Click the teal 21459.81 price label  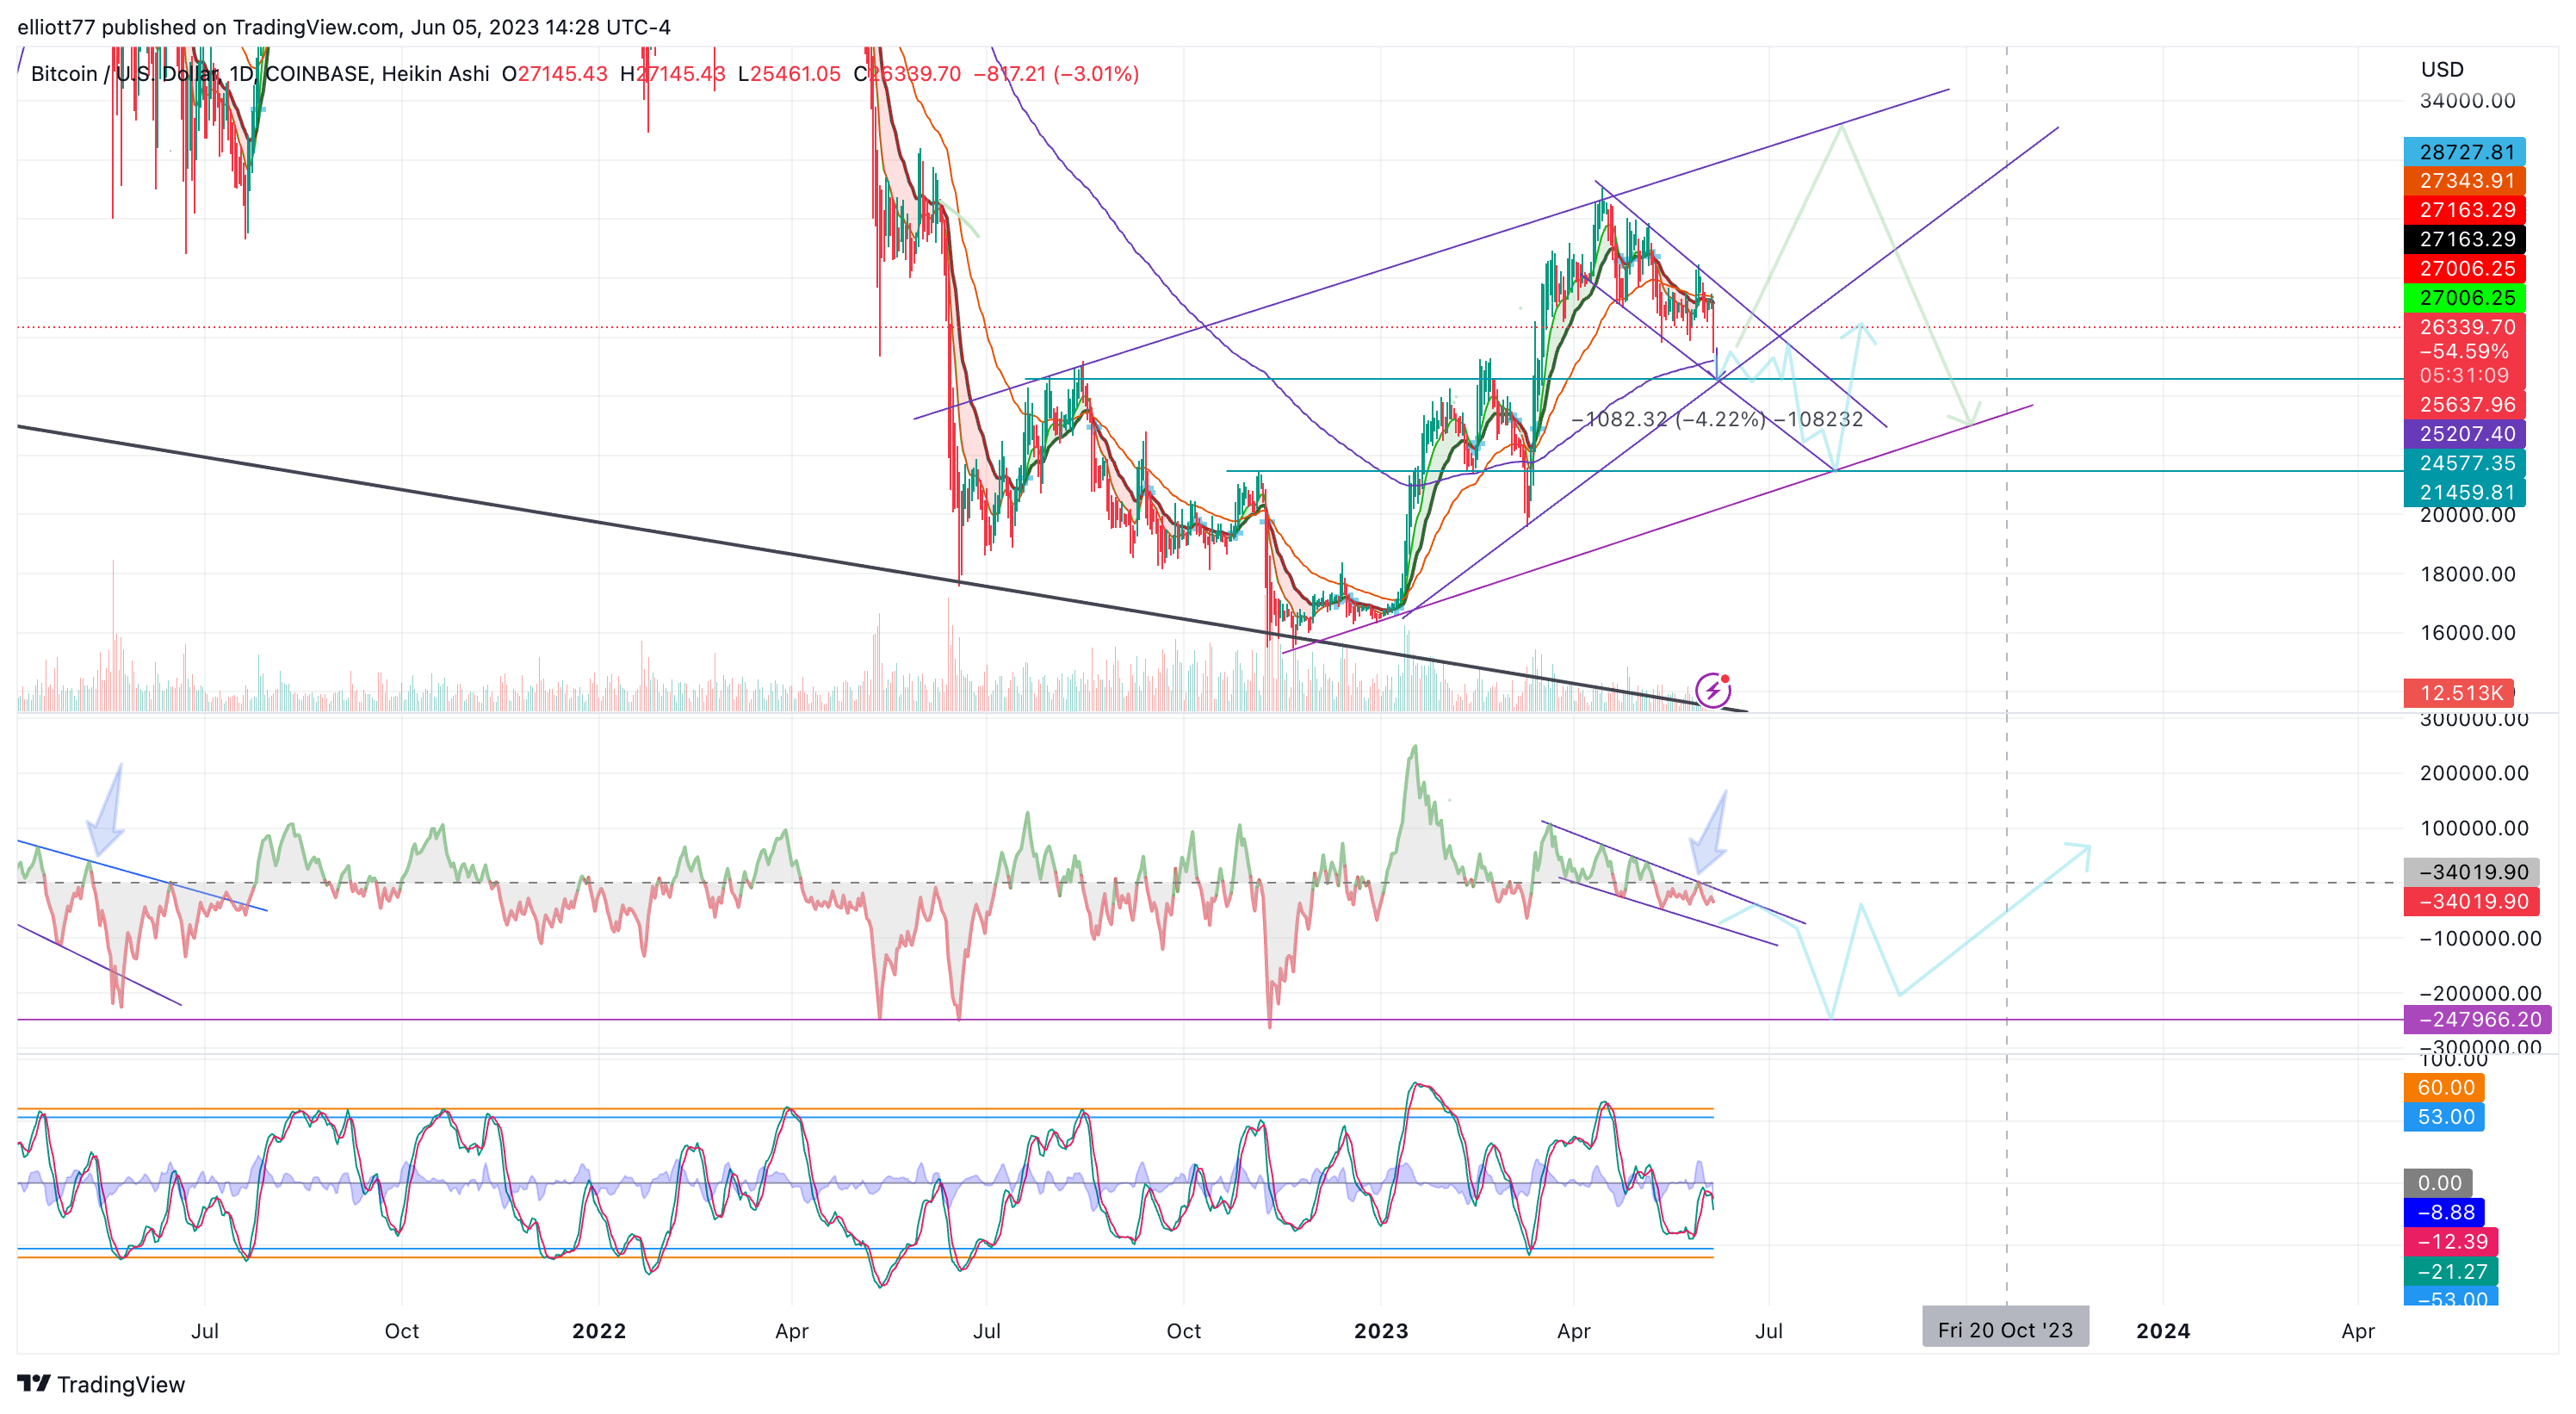coord(2464,492)
